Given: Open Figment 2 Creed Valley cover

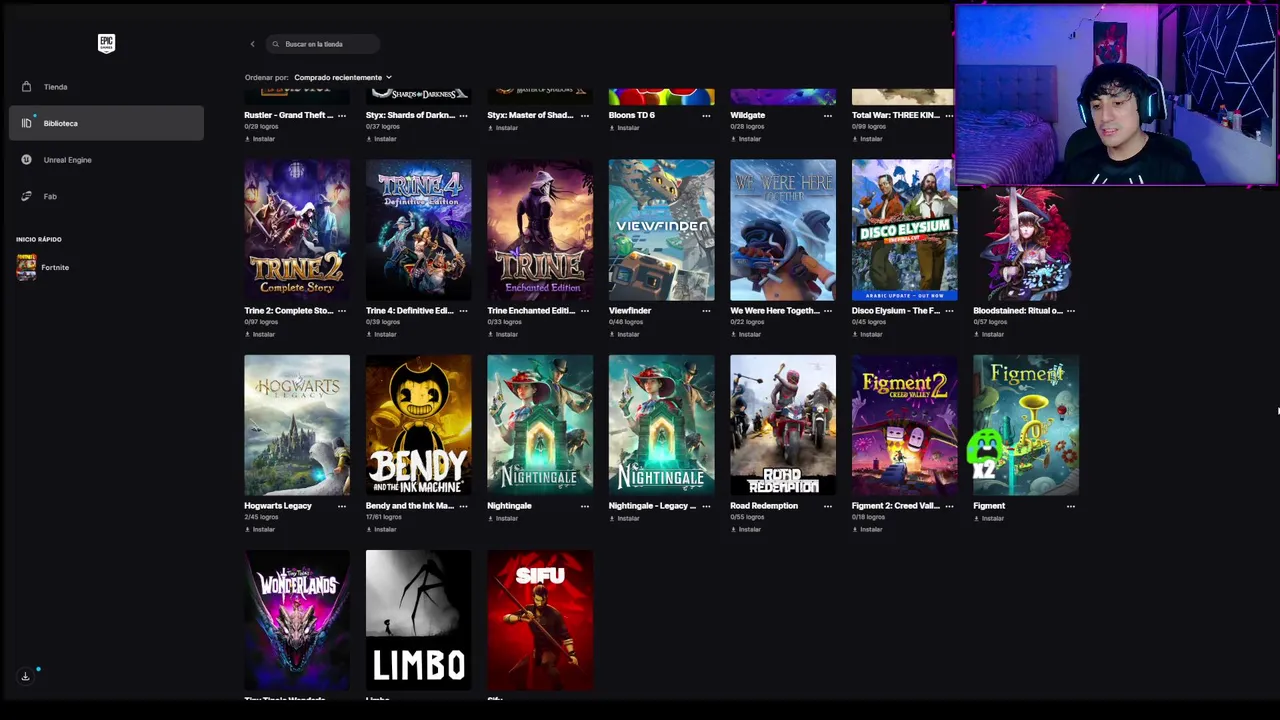Looking at the screenshot, I should point(904,425).
